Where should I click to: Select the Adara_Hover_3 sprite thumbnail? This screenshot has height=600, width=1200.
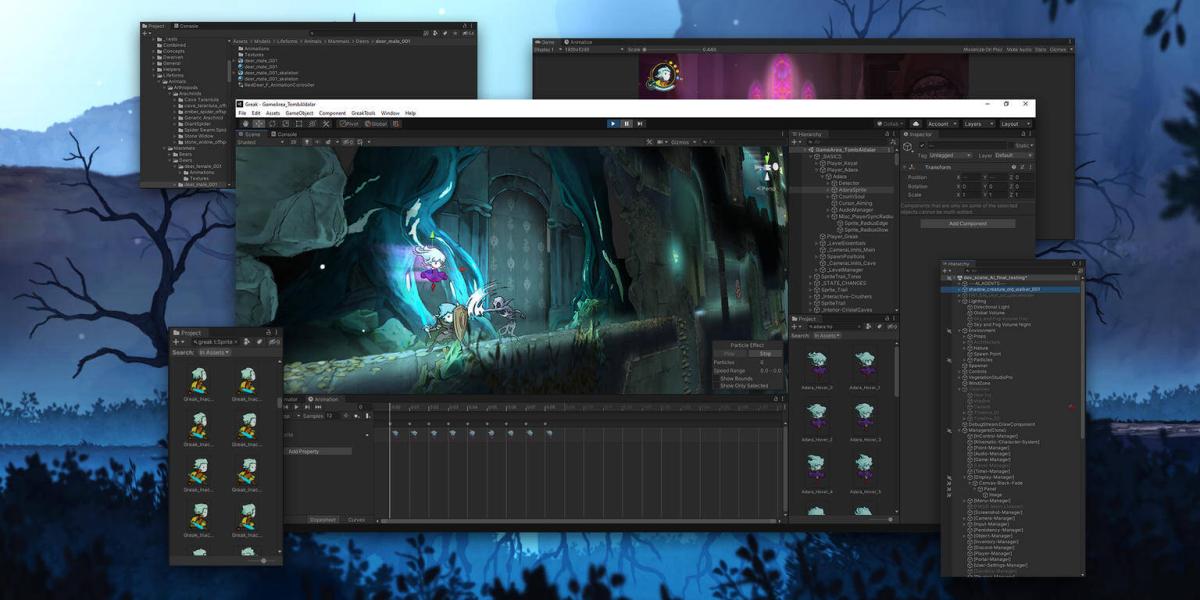[x=864, y=417]
